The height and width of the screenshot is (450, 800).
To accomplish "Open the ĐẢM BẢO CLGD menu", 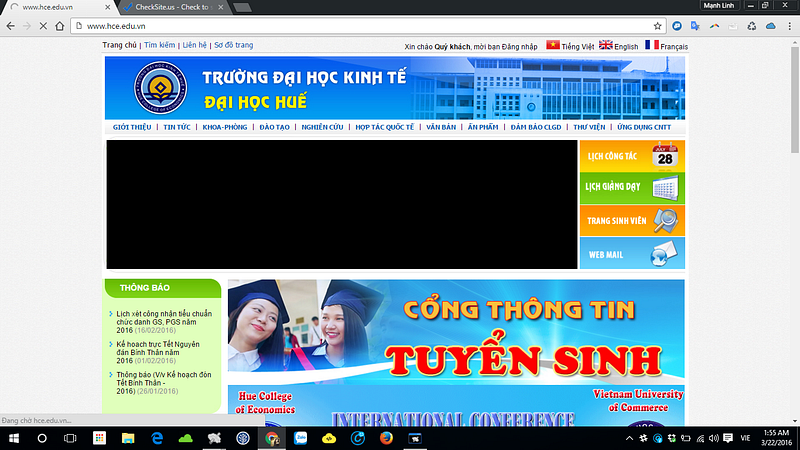I will [536, 127].
